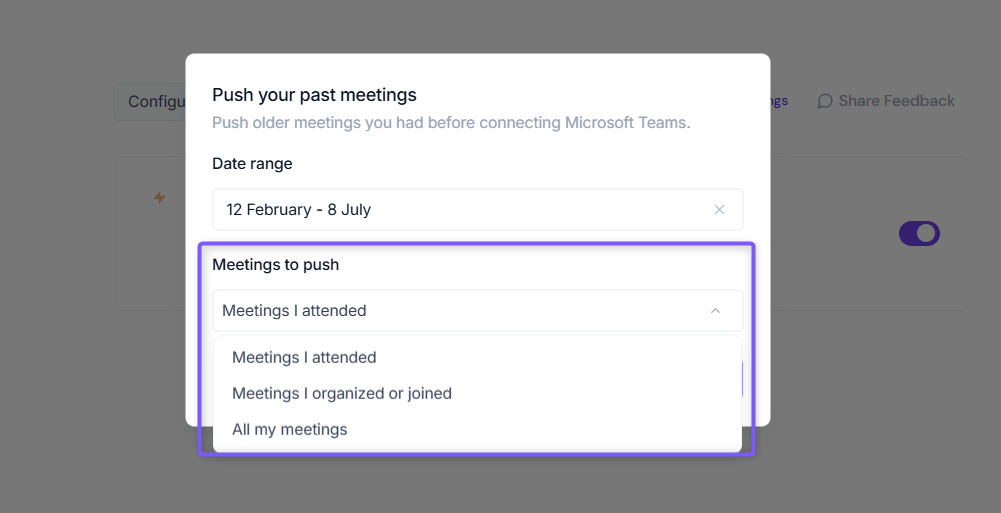
Task: Clear the date range with the X icon
Action: click(x=719, y=210)
